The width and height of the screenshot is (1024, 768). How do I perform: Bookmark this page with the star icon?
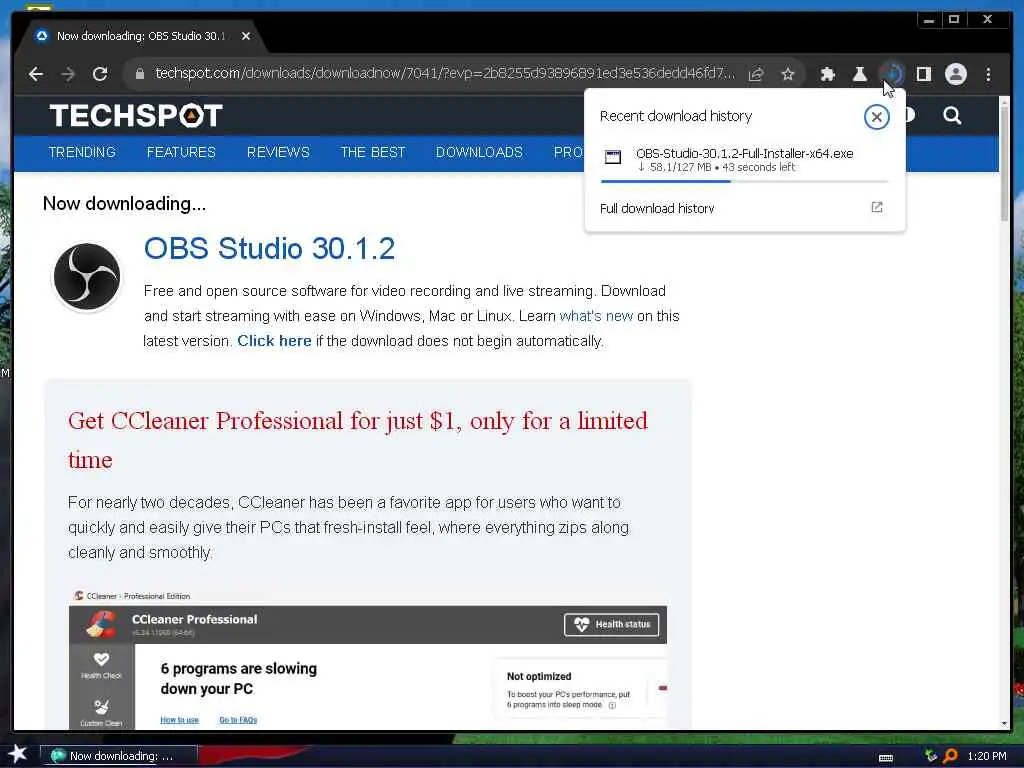[788, 74]
